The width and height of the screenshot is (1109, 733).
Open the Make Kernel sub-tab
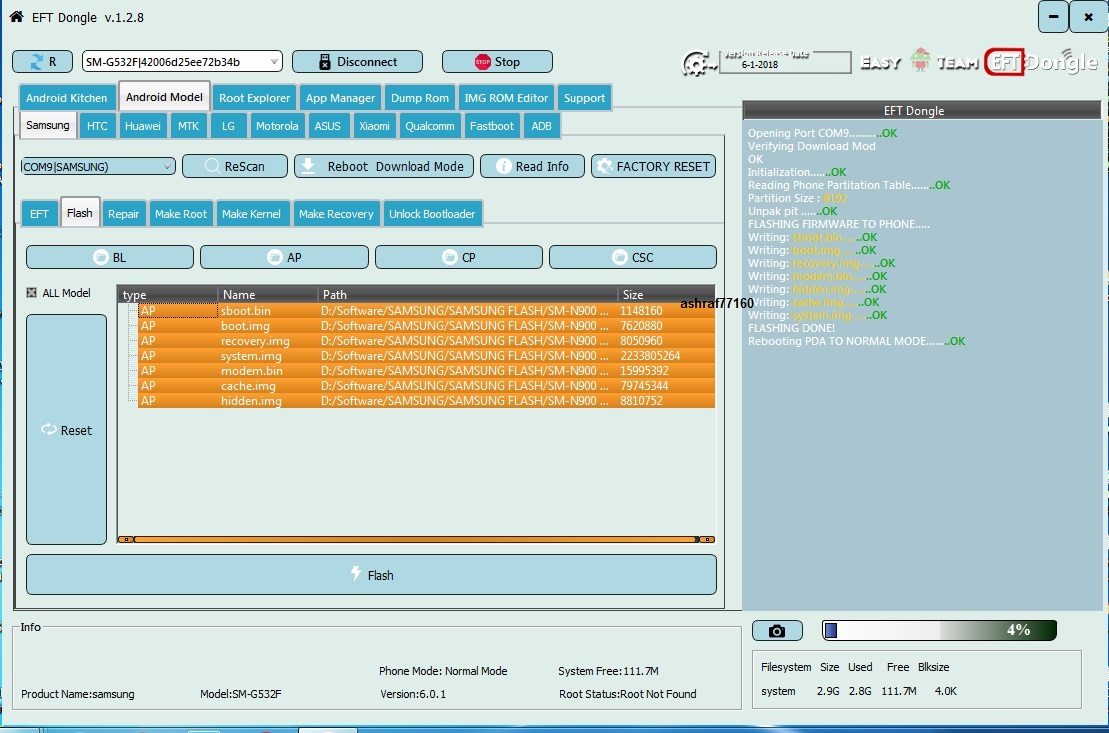(251, 214)
